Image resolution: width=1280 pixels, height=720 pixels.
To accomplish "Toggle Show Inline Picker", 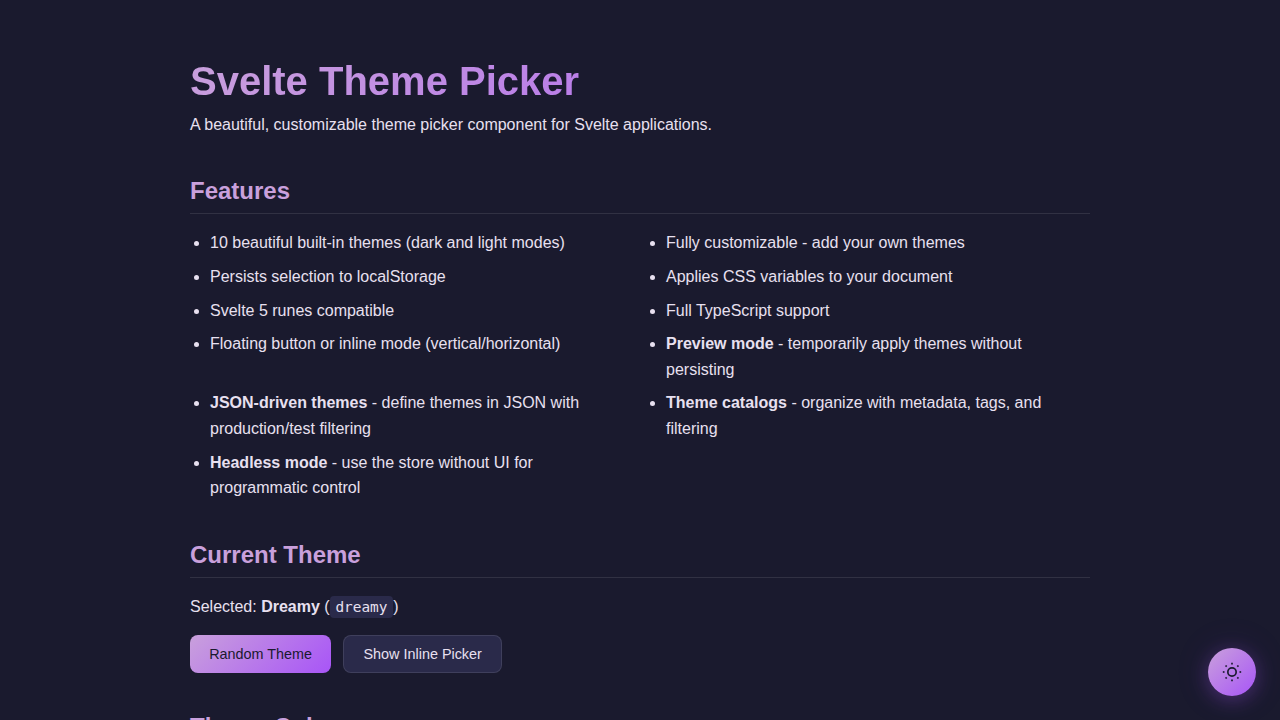I will tap(422, 653).
